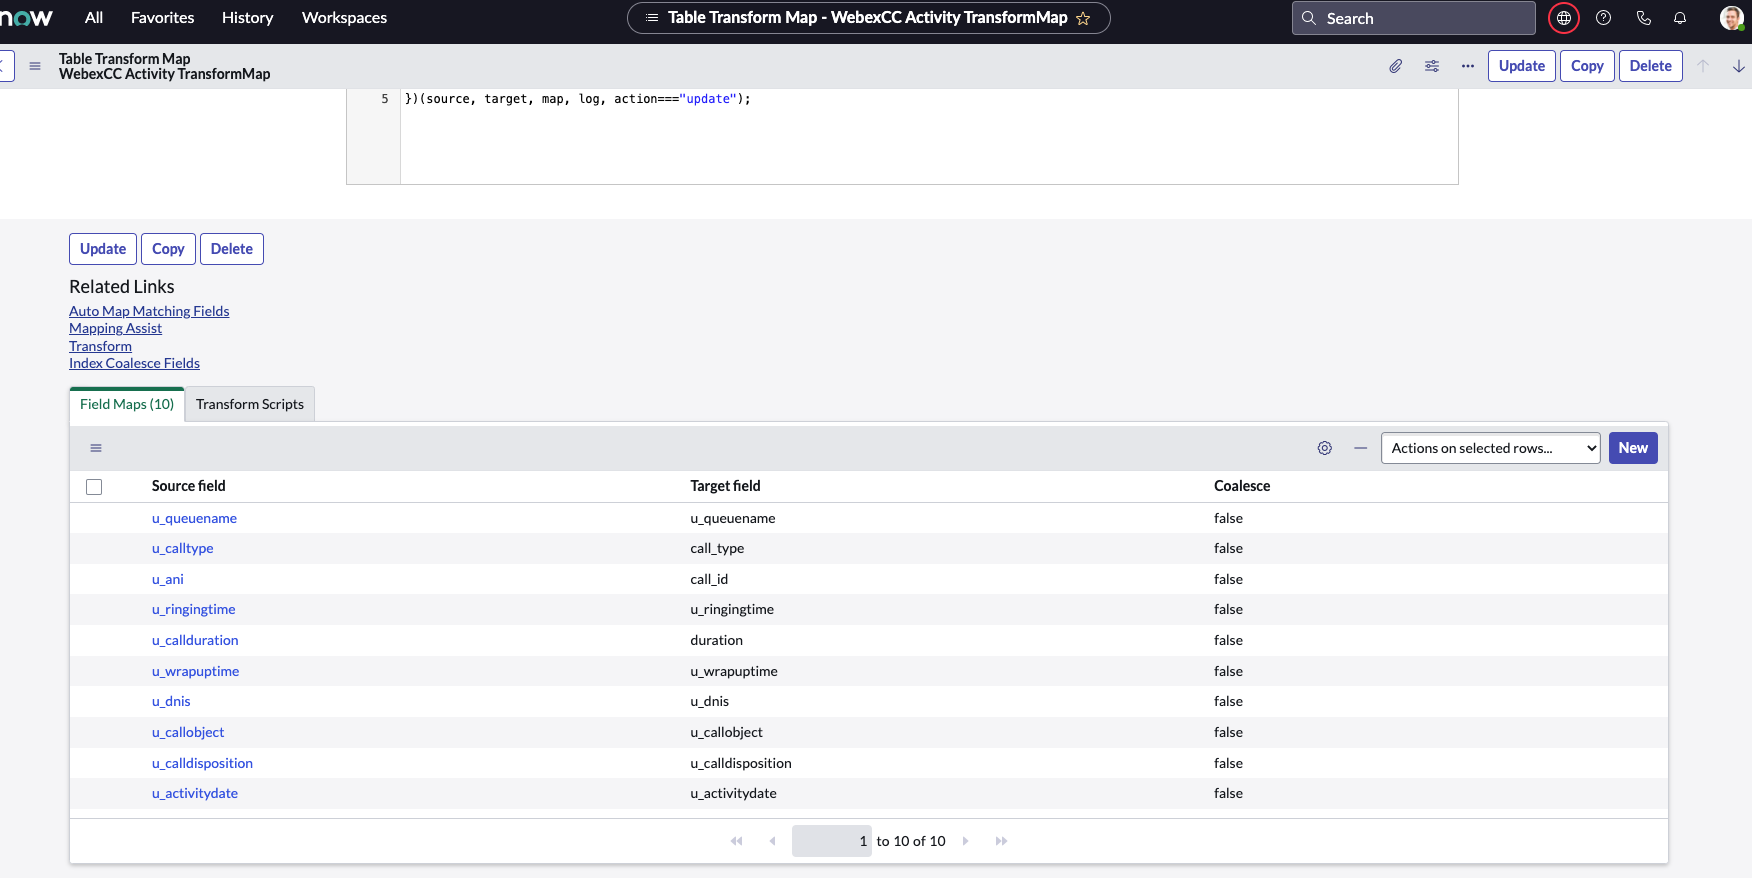Viewport: 1752px width, 878px height.
Task: Click Index Coalesce Fields link
Action: pyautogui.click(x=134, y=363)
